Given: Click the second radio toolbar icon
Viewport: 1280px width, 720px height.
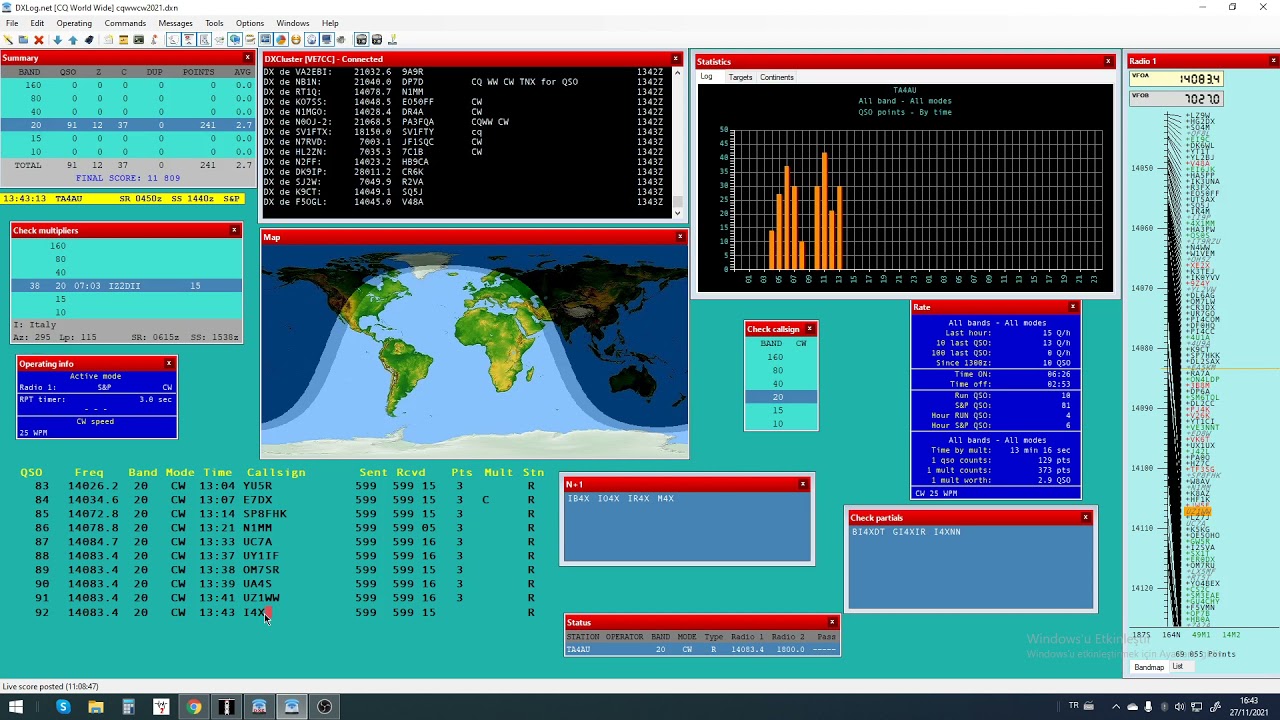Looking at the screenshot, I should (377, 40).
